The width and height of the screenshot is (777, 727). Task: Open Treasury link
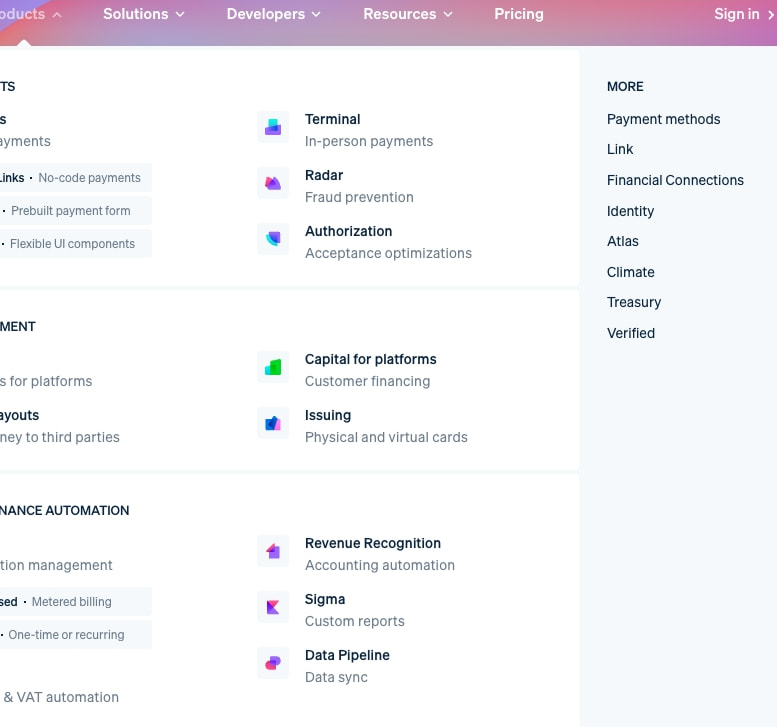point(634,302)
